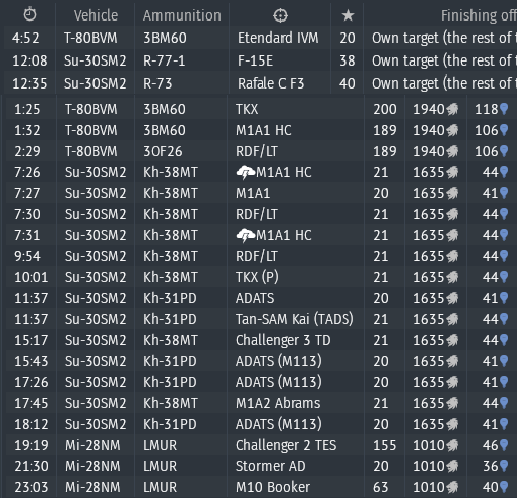This screenshot has height=498, width=517.
Task: Click the score 38 in the F-15E row
Action: tap(347, 61)
